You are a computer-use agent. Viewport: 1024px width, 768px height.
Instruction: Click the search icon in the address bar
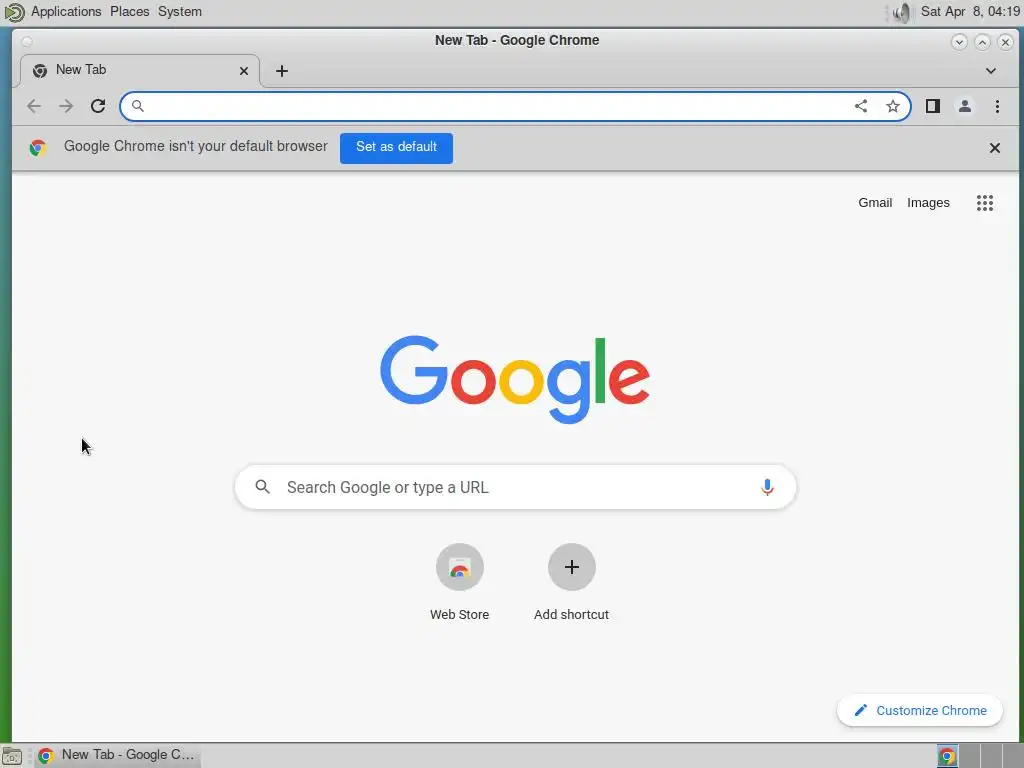[138, 106]
